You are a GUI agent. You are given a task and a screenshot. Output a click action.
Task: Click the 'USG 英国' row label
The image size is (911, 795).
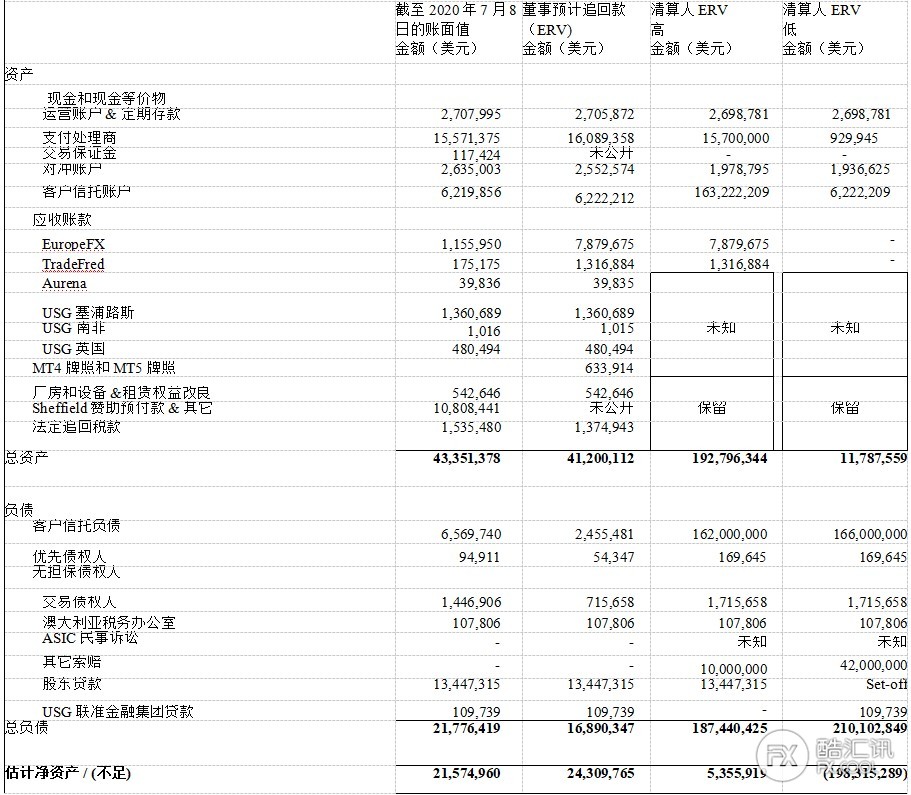[x=74, y=349]
